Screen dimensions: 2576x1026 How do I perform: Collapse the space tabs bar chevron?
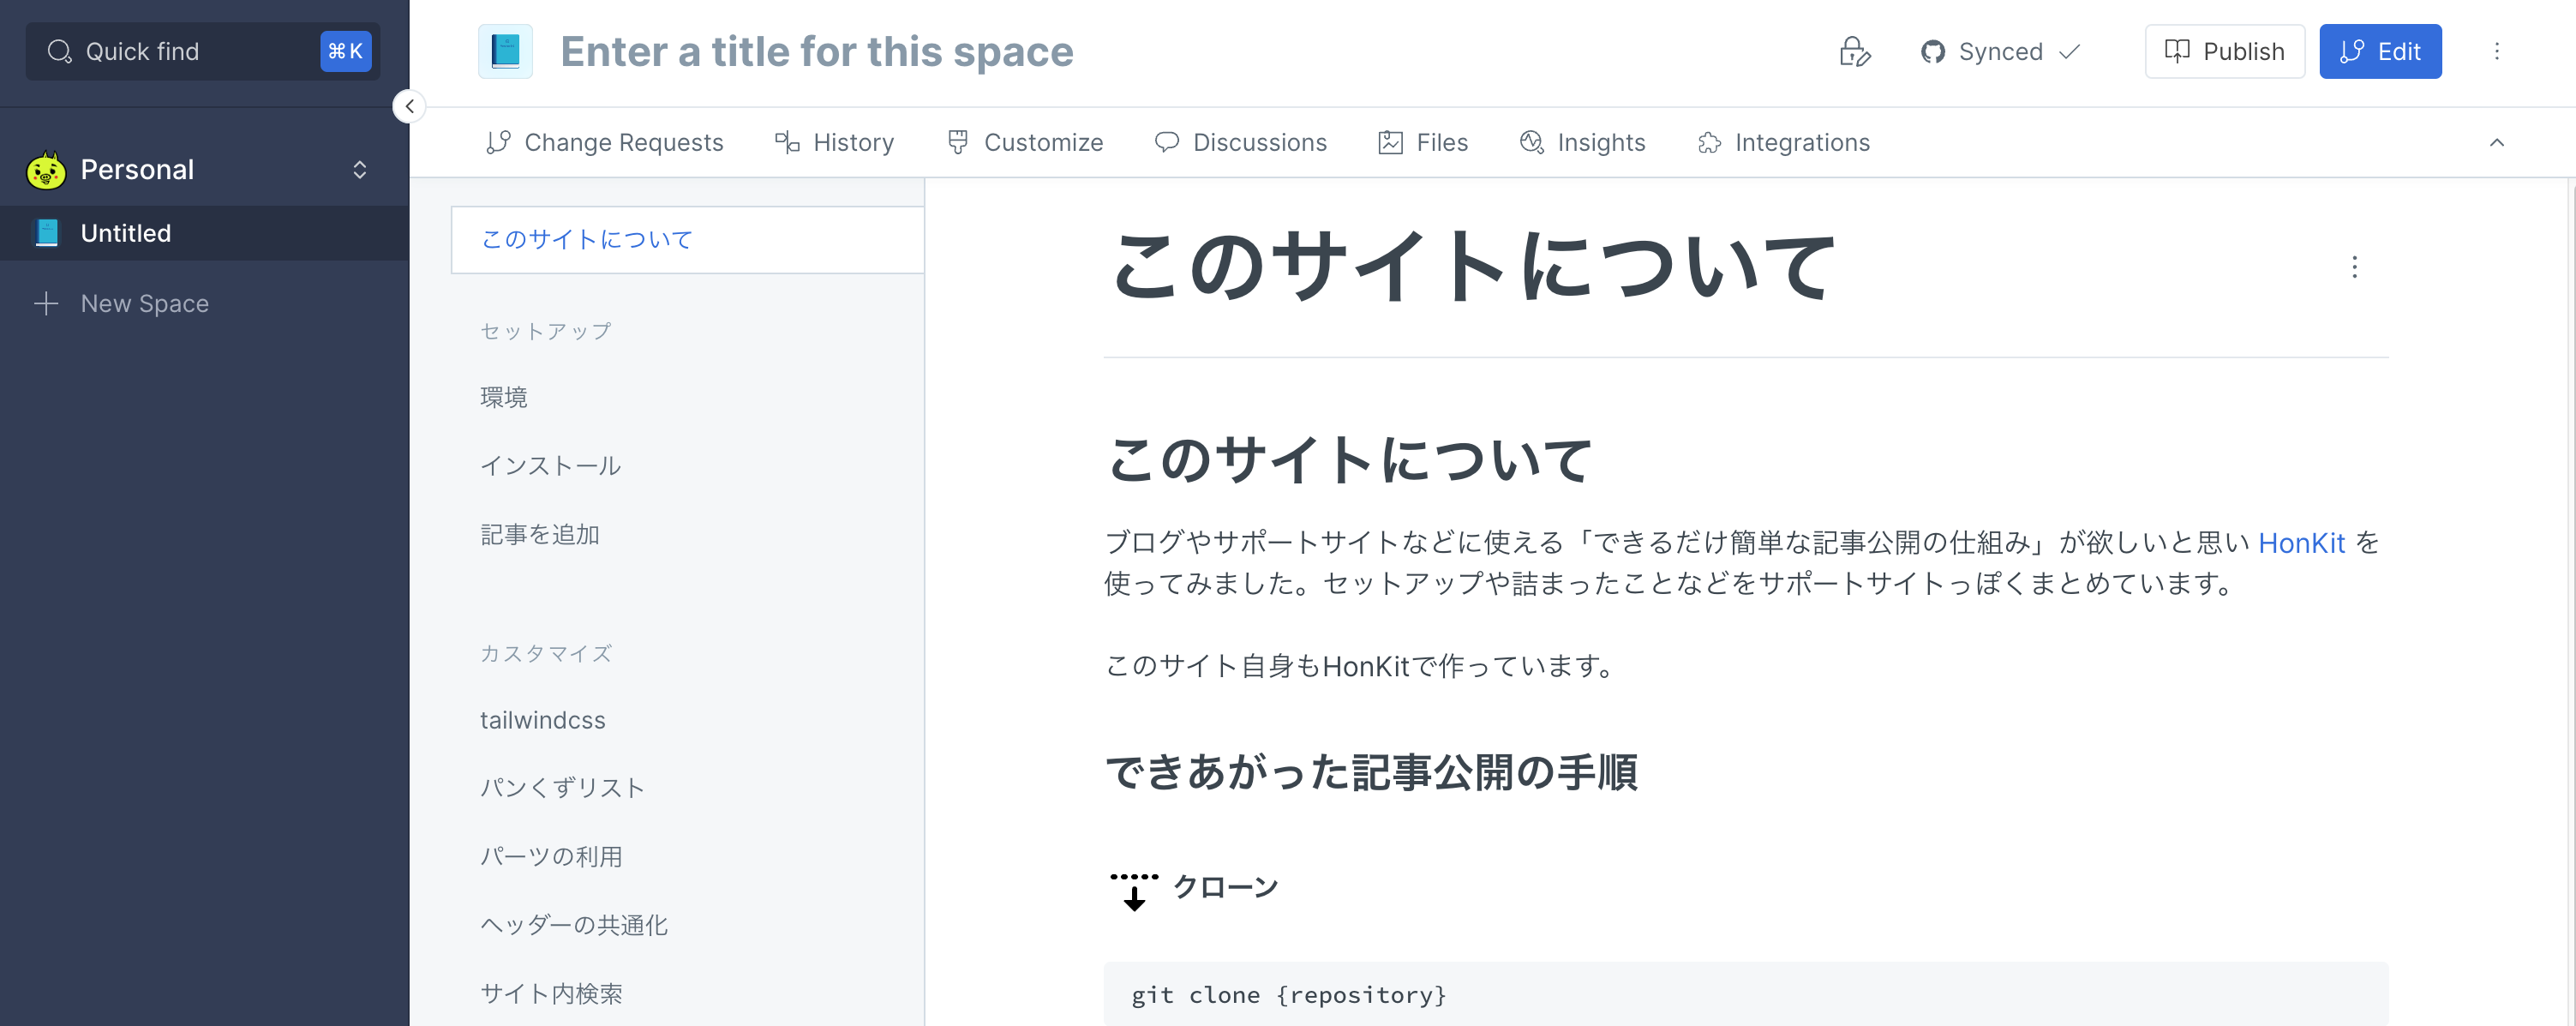point(2496,142)
